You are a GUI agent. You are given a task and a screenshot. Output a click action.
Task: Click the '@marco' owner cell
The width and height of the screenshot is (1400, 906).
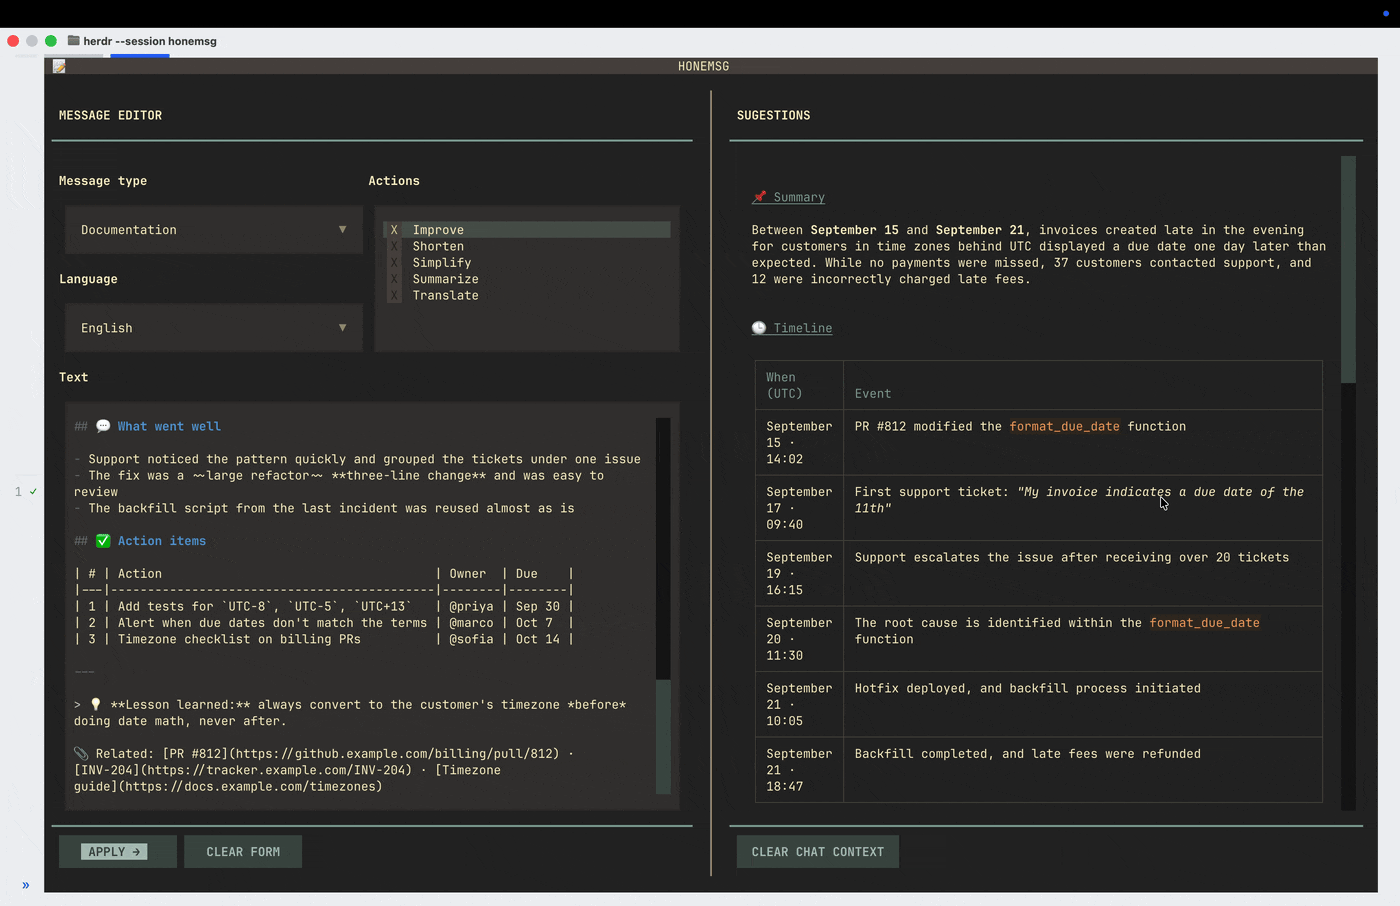click(x=471, y=623)
